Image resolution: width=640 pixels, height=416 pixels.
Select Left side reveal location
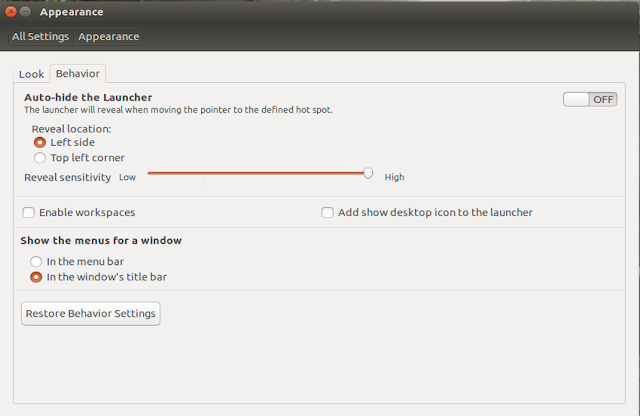pyautogui.click(x=40, y=143)
